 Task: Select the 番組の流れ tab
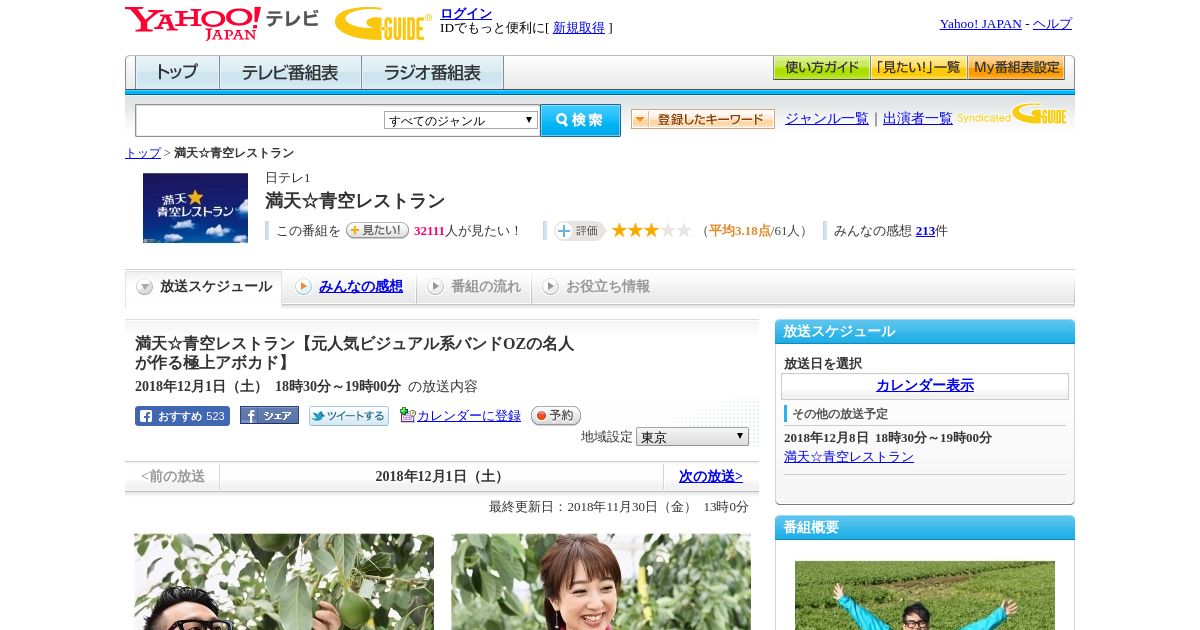tap(474, 287)
